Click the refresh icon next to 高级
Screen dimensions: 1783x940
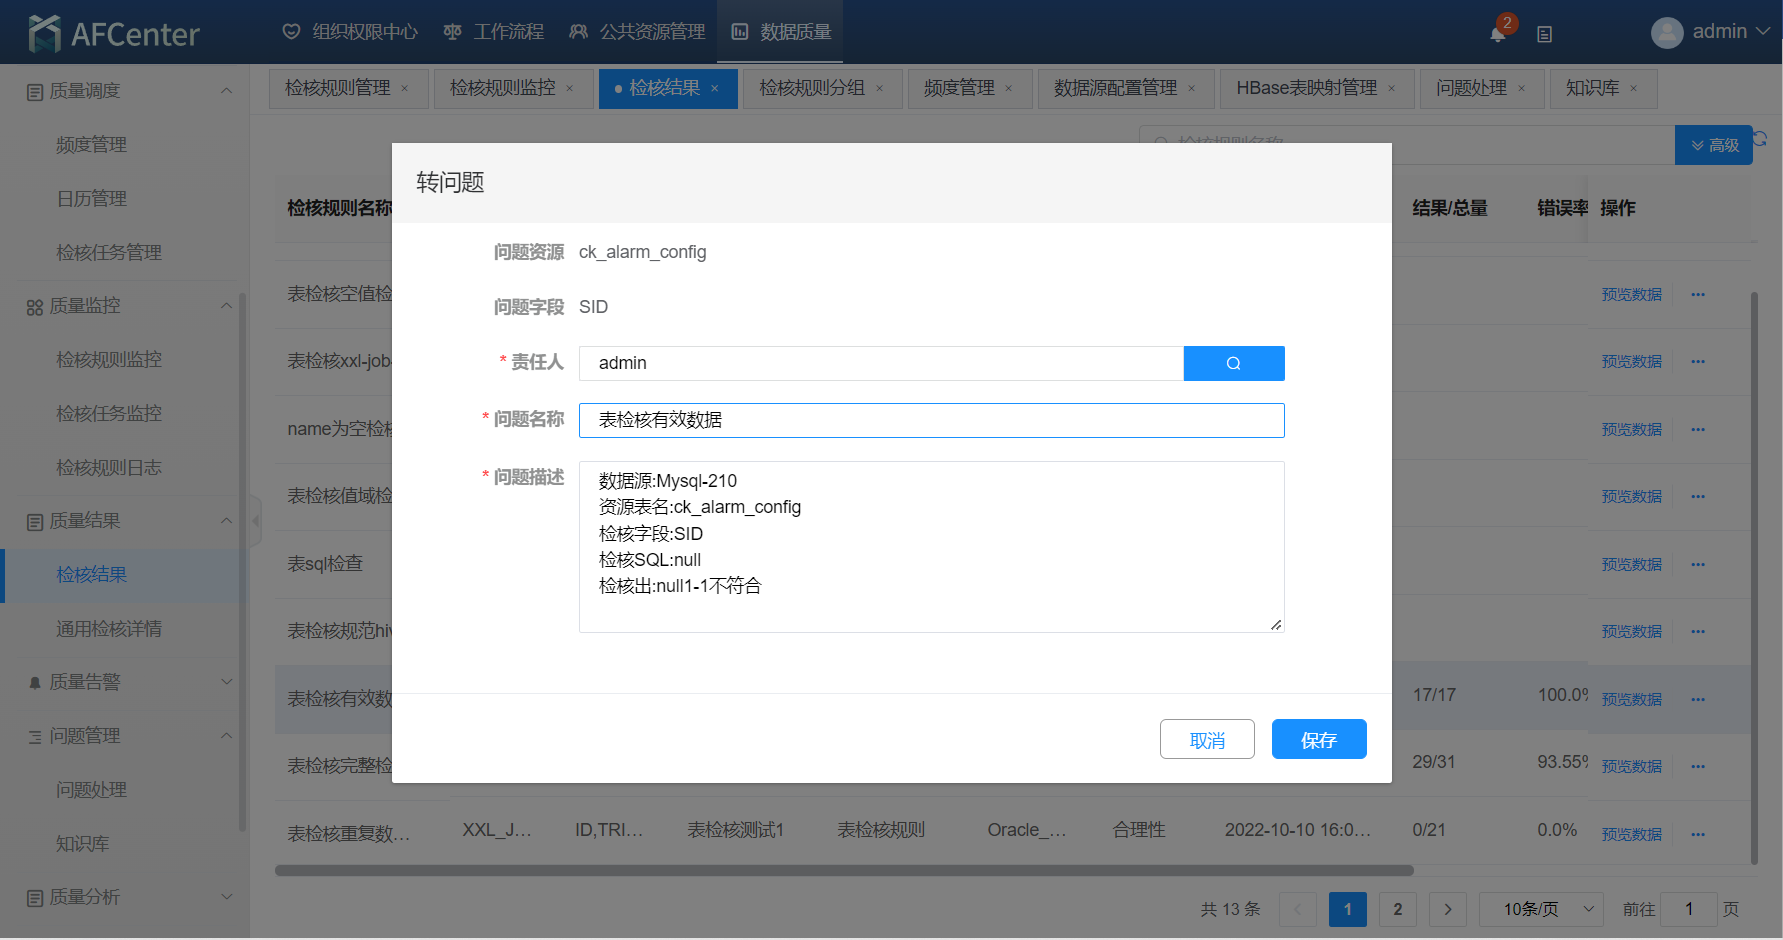tap(1762, 139)
